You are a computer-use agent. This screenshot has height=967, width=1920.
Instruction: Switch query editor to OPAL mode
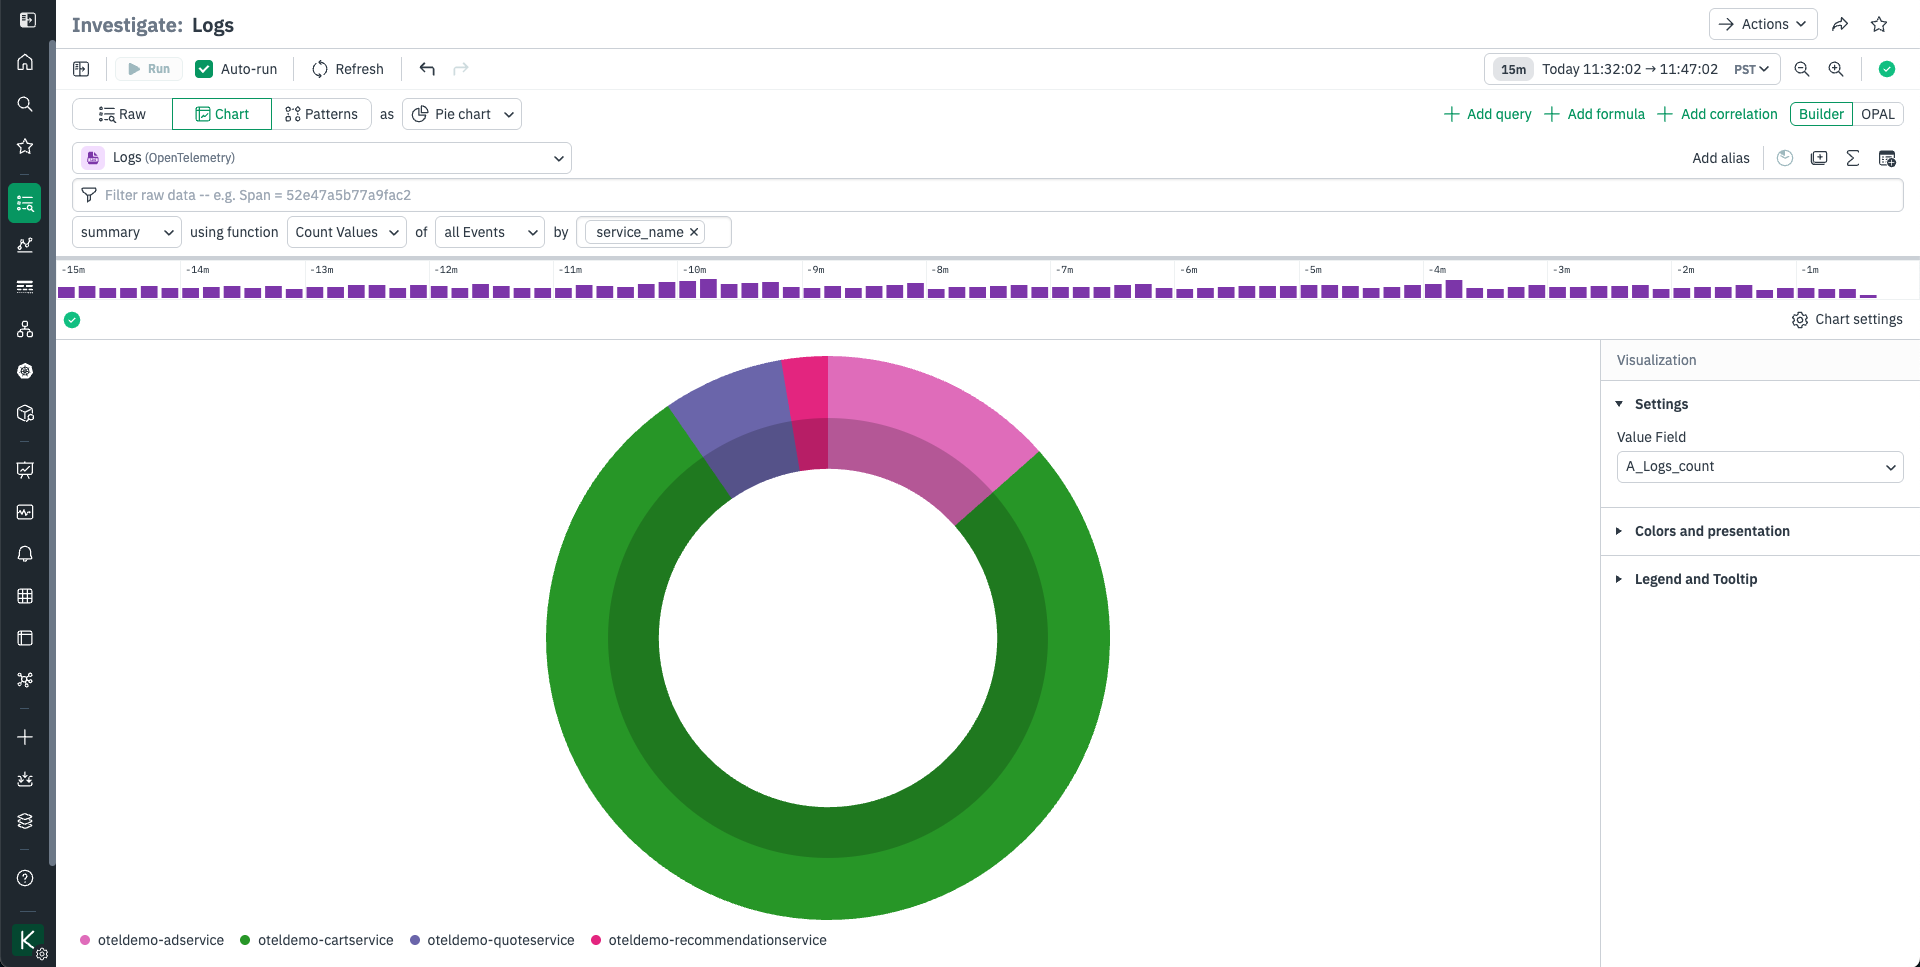(x=1877, y=114)
